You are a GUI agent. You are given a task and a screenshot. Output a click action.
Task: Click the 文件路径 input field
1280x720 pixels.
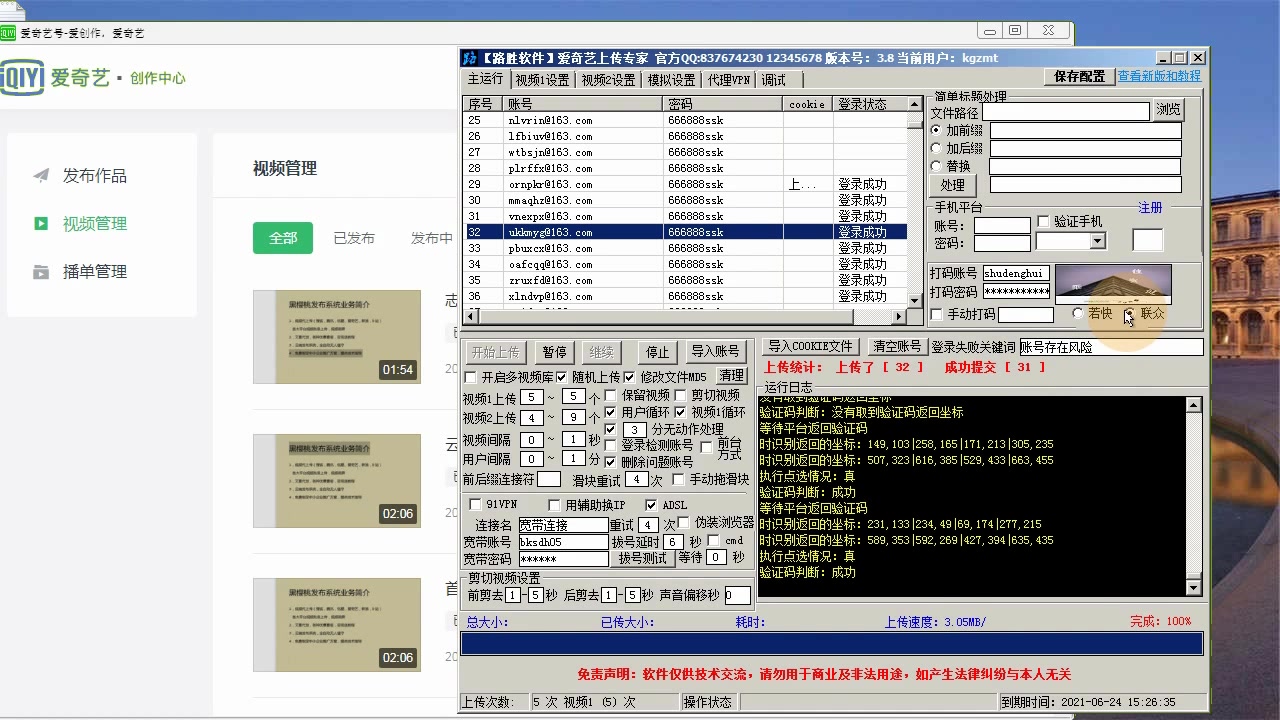[x=1066, y=112]
